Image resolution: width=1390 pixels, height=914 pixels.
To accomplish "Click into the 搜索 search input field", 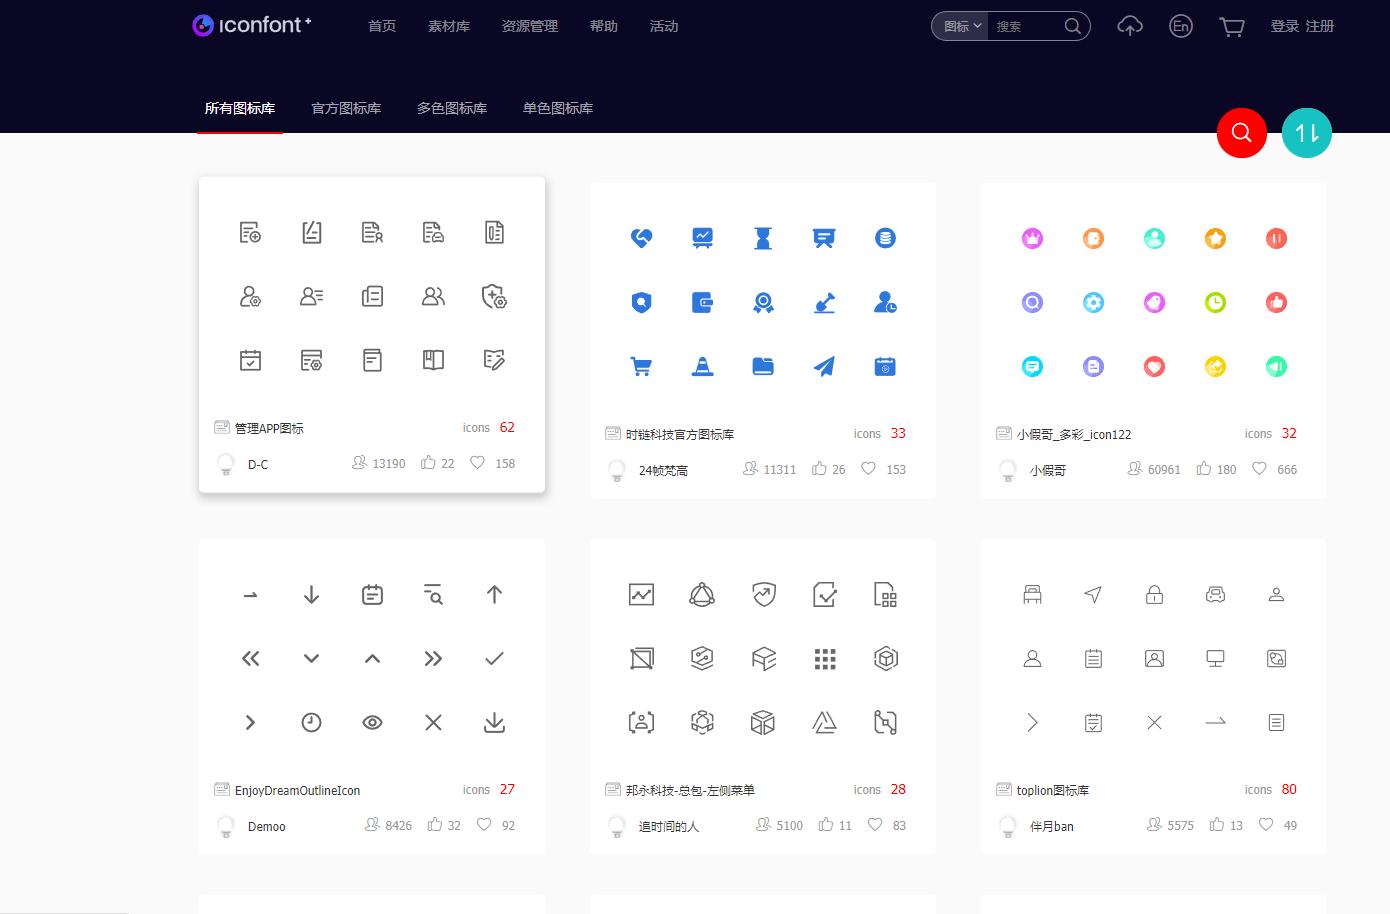I will (x=1025, y=27).
